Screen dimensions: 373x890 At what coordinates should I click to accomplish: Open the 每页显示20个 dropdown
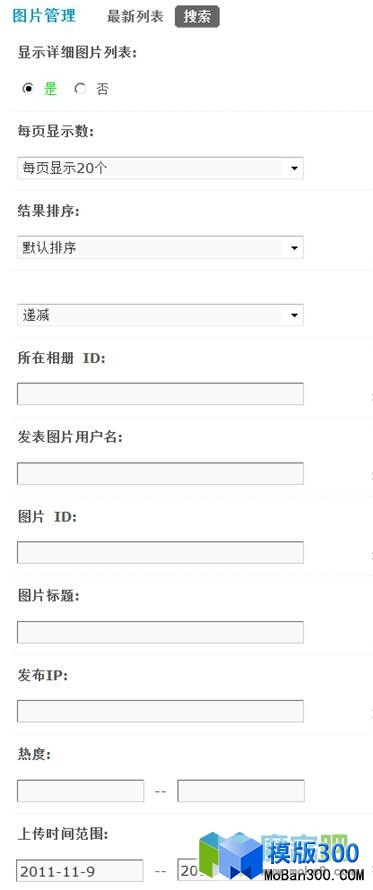[x=160, y=168]
